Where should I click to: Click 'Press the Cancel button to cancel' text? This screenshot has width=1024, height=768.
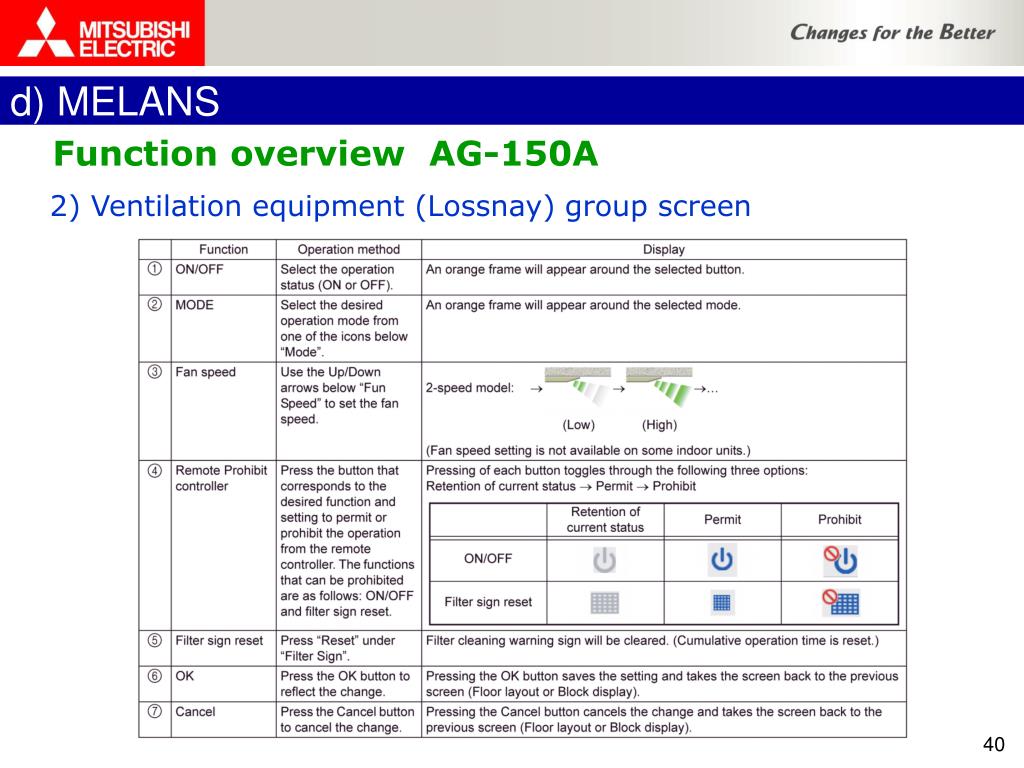pos(347,720)
